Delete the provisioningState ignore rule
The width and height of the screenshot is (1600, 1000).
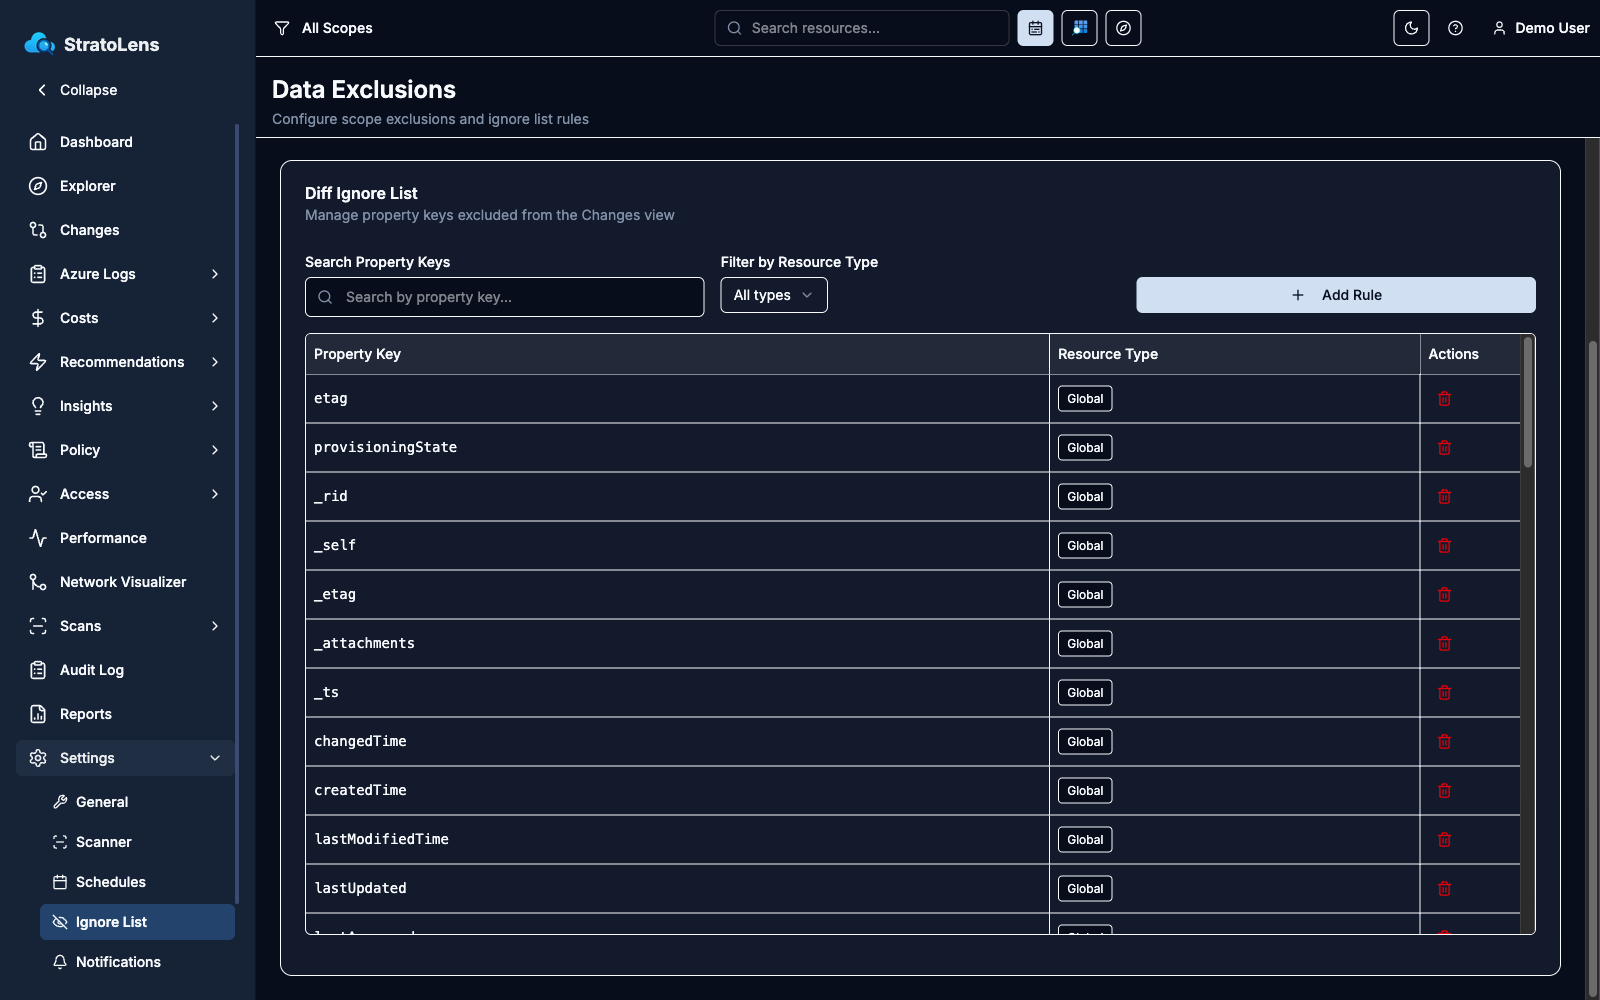click(1444, 448)
